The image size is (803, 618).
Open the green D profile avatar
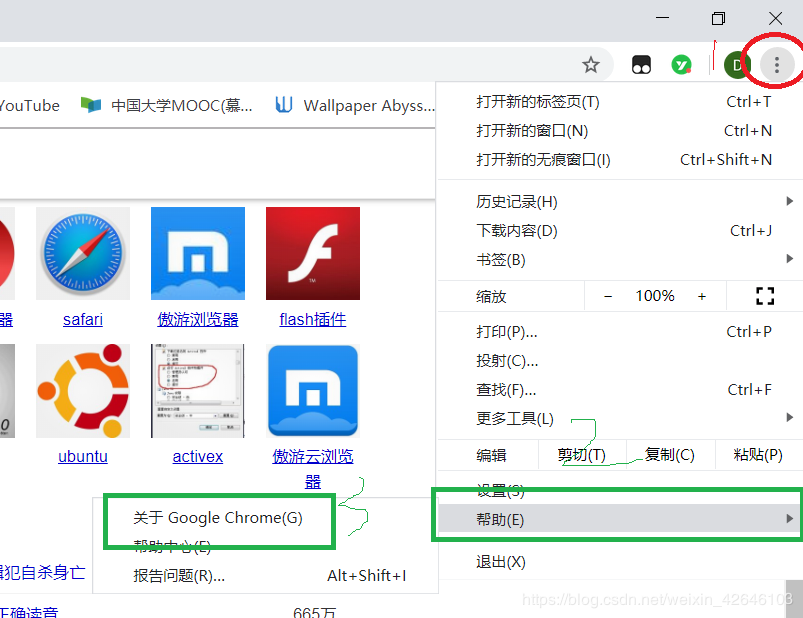(x=737, y=65)
